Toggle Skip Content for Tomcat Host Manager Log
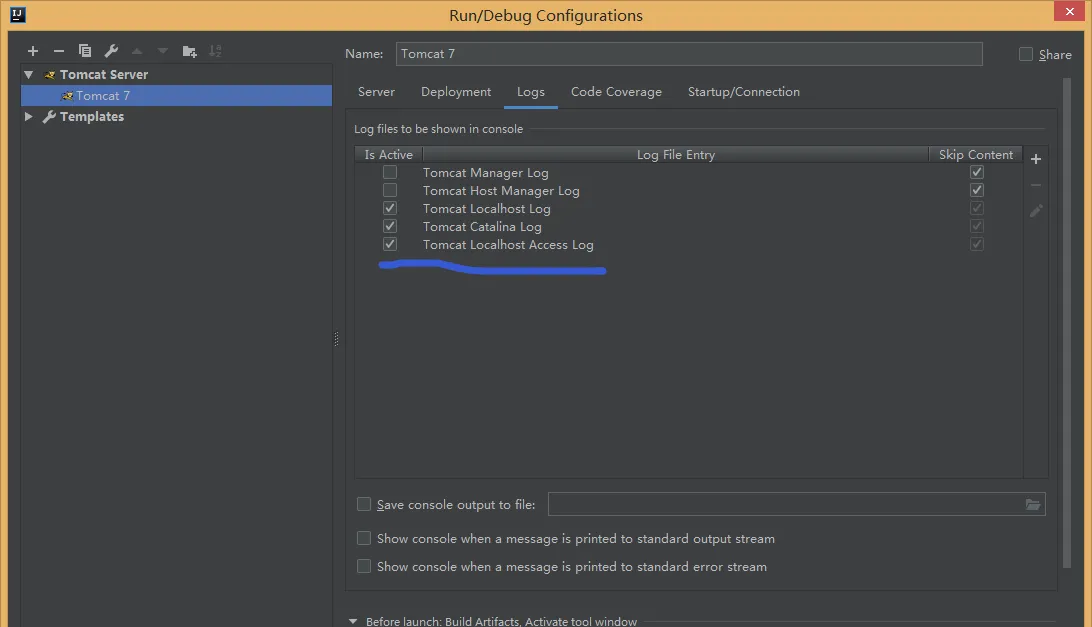This screenshot has width=1092, height=627. pos(977,190)
